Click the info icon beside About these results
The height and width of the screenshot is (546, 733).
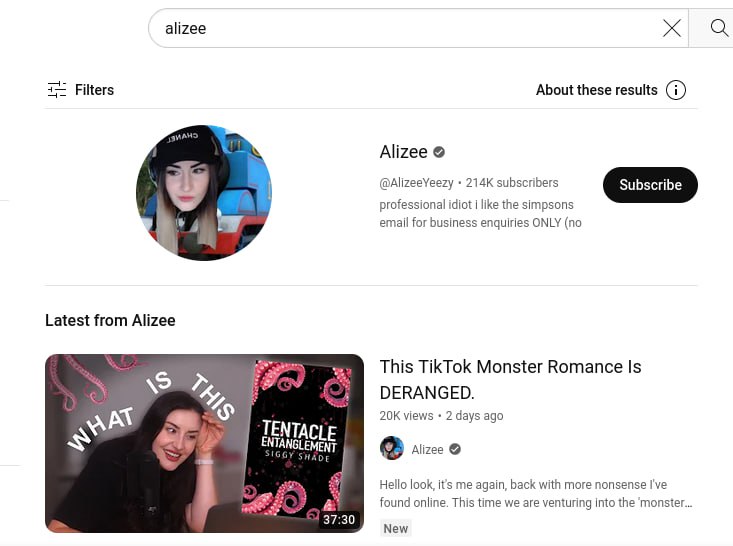(x=676, y=90)
